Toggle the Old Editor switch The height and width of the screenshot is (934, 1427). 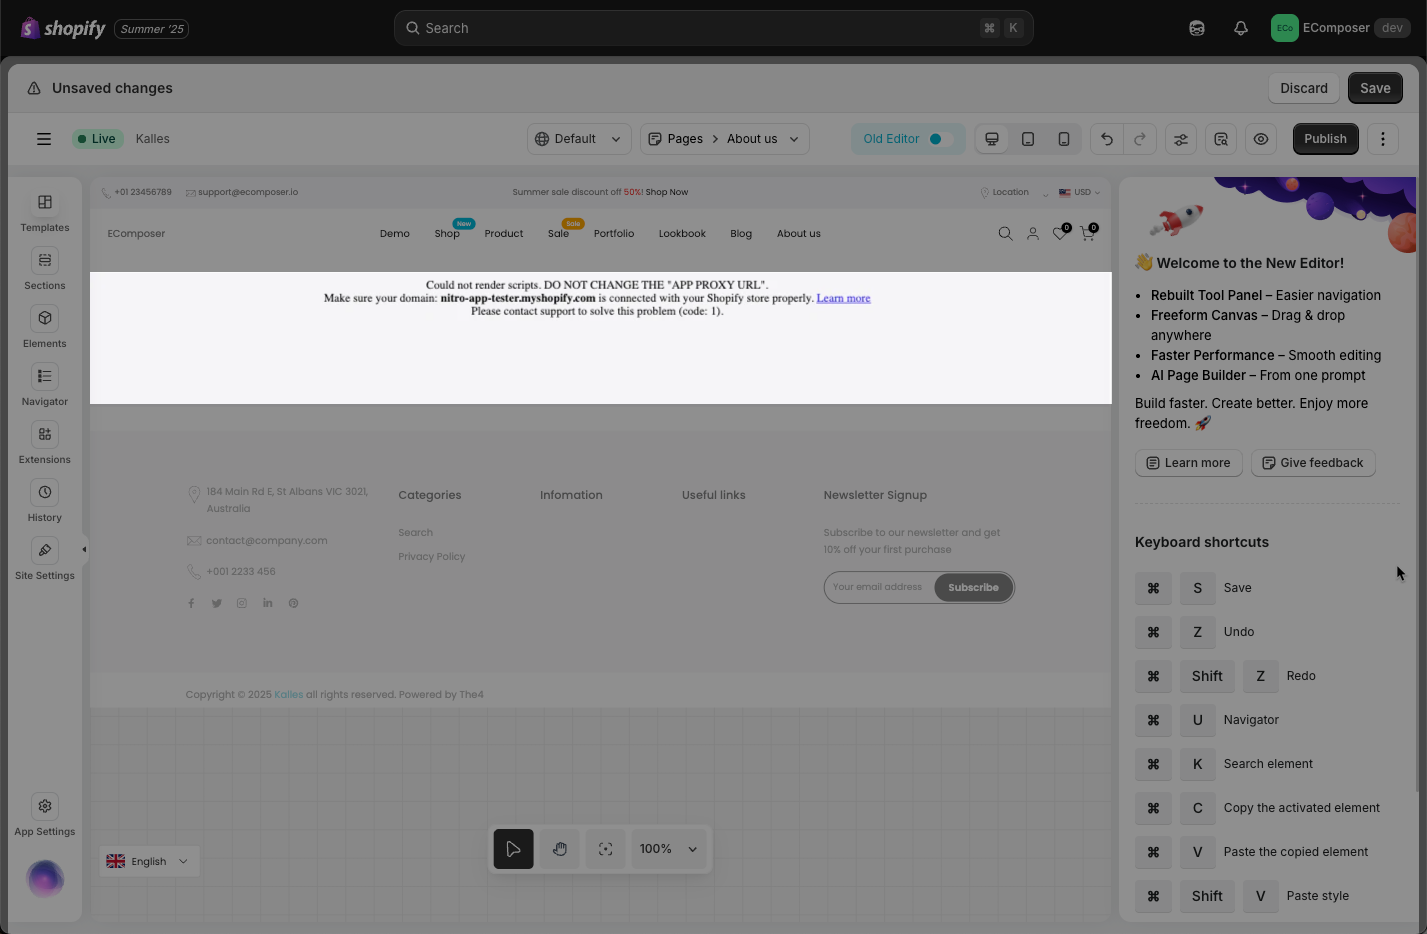(936, 139)
